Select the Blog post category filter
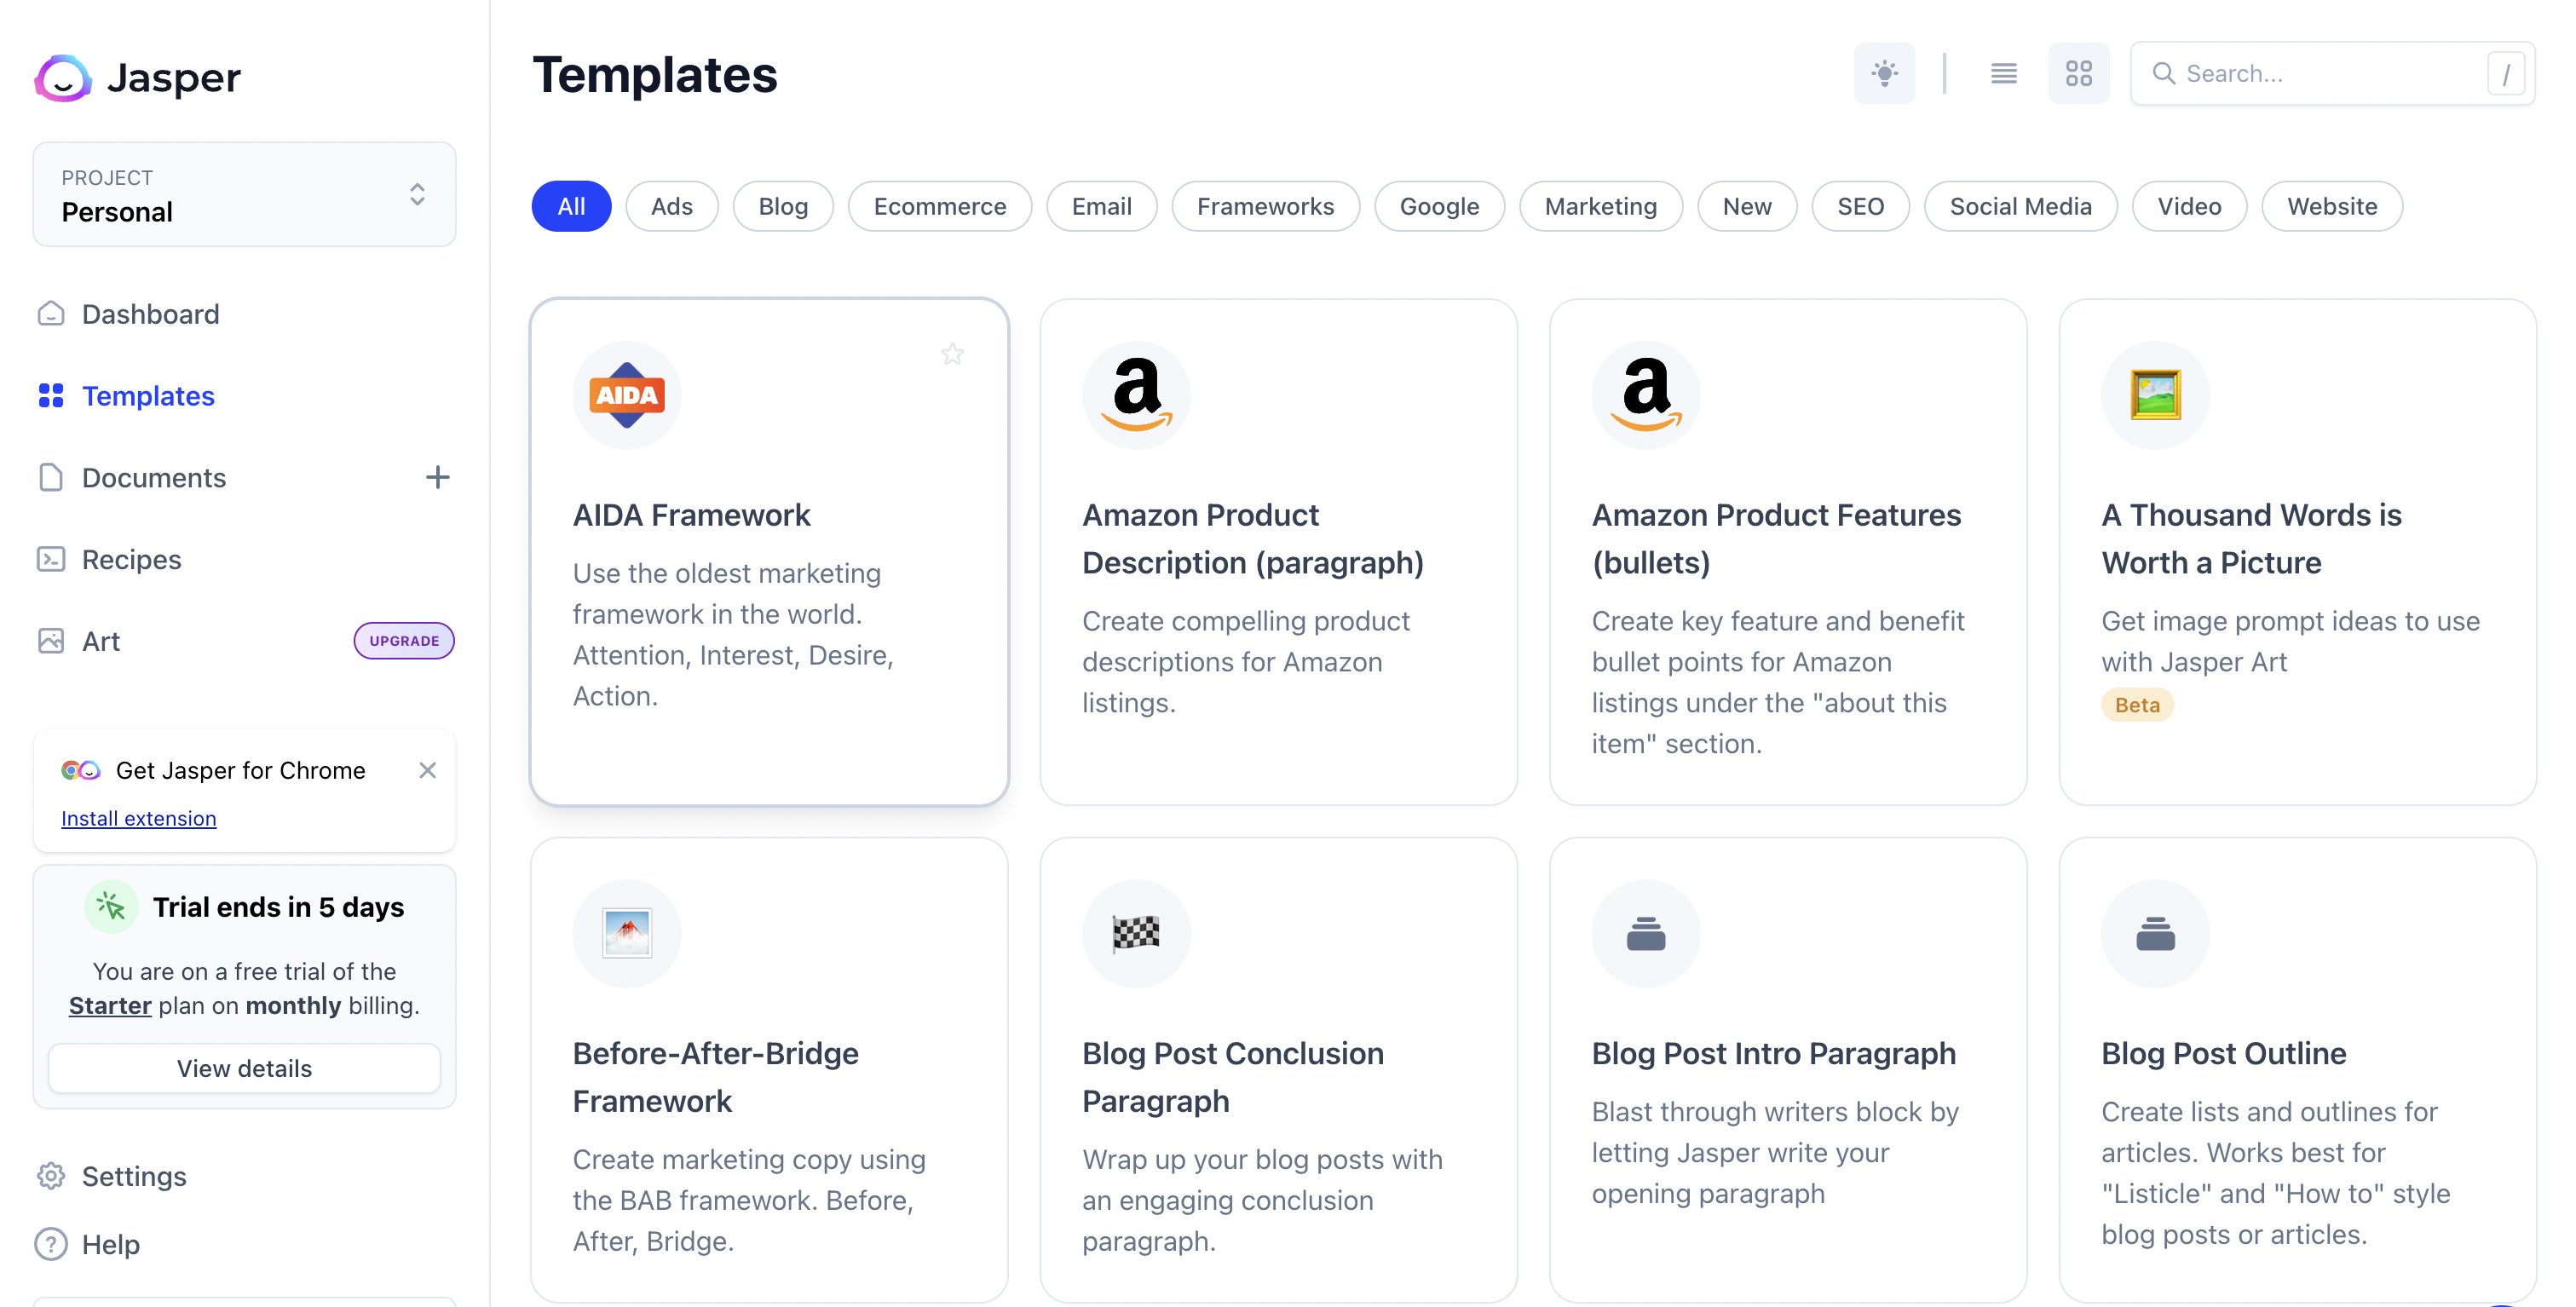Viewport: 2576px width, 1307px height. 784,205
